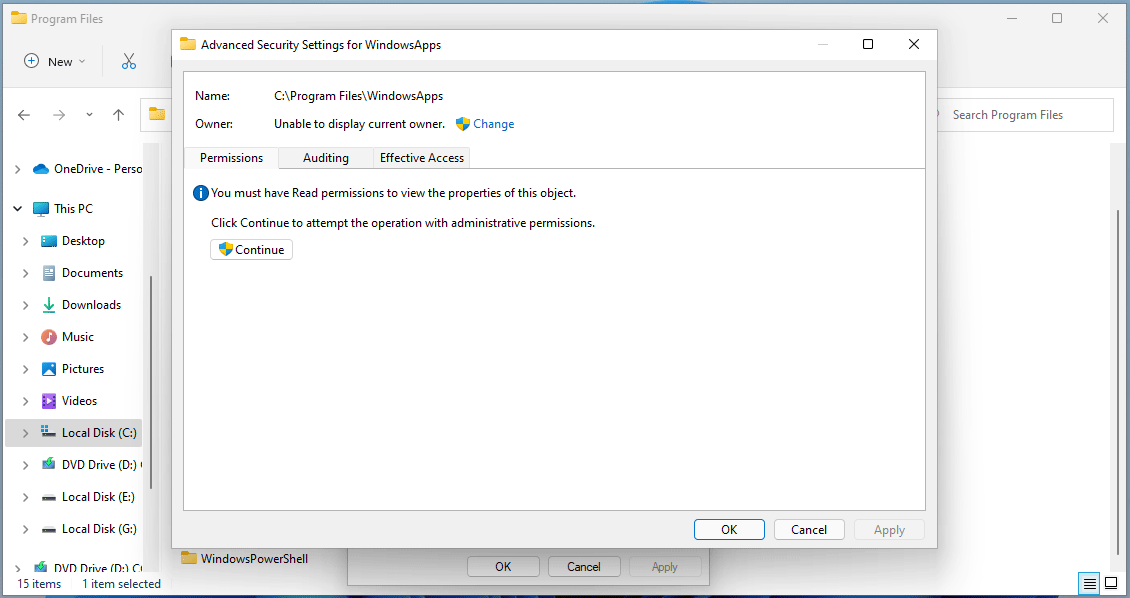Click the OneDrive cloud icon in sidebar
Image resolution: width=1130 pixels, height=598 pixels.
tap(41, 169)
